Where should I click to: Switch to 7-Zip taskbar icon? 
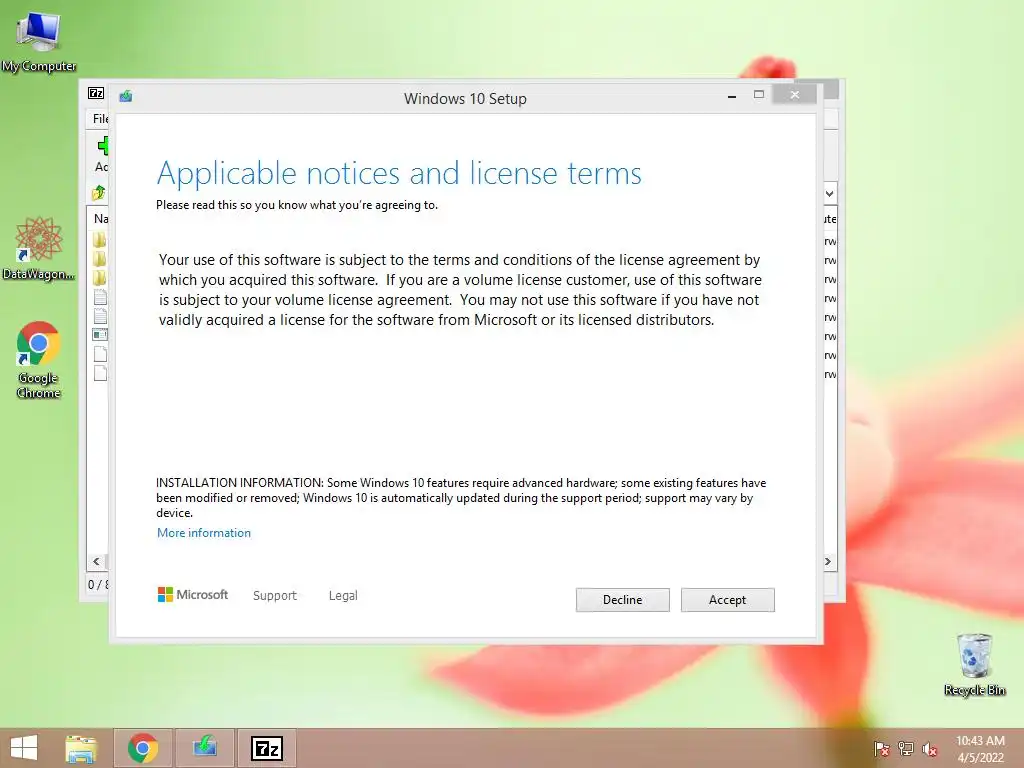tap(266, 748)
